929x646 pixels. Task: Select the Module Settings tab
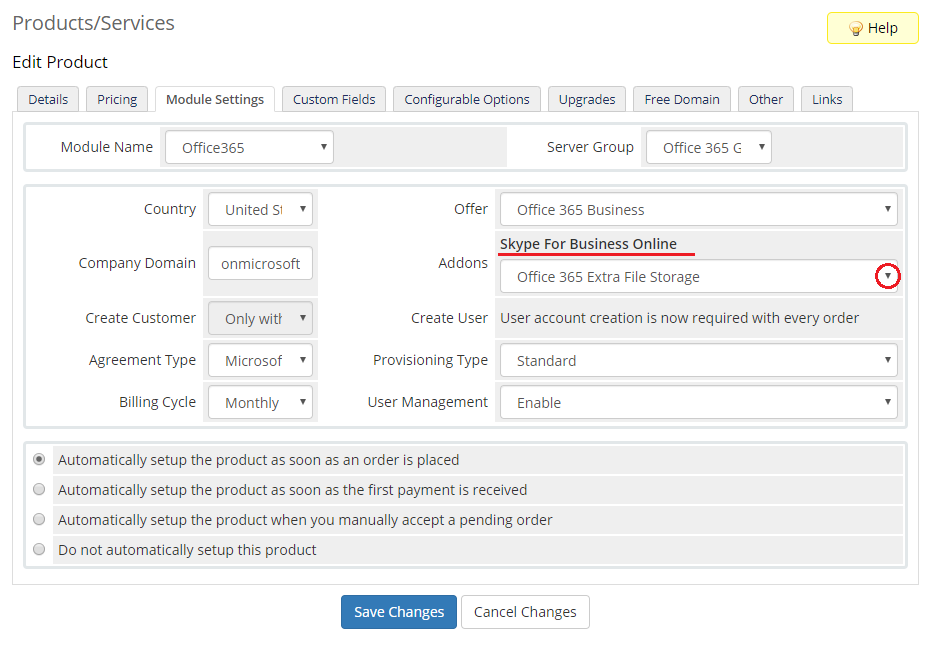pyautogui.click(x=214, y=99)
